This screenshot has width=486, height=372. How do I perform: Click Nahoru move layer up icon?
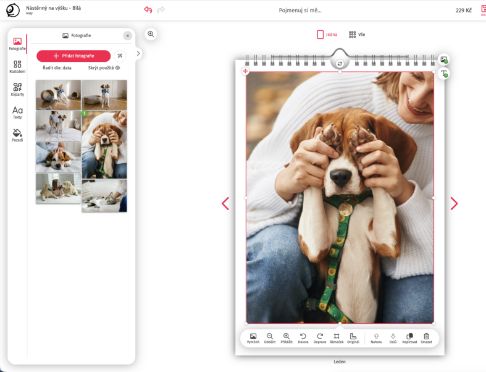coord(376,338)
